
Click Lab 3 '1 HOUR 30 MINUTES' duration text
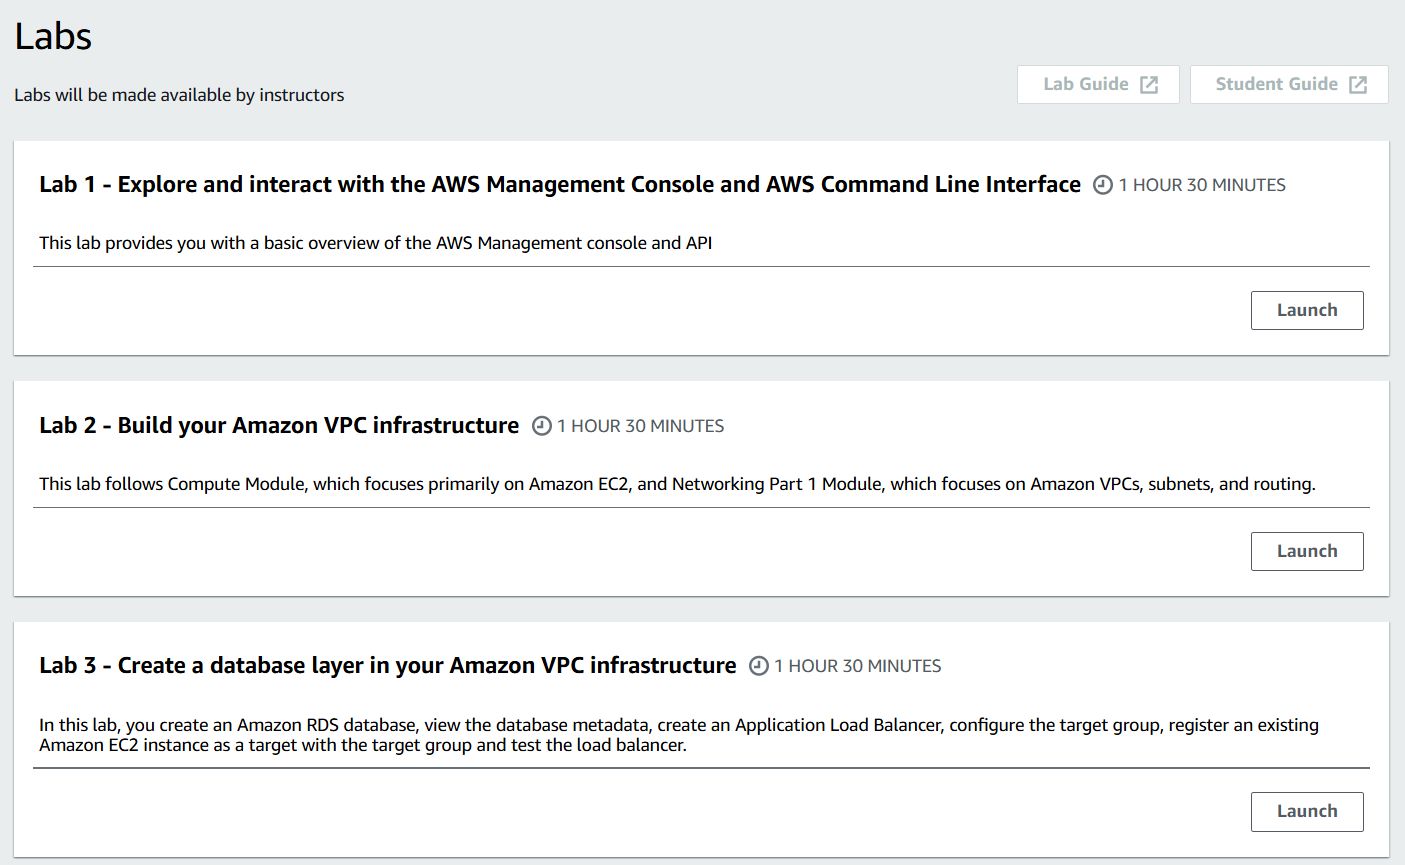(858, 666)
